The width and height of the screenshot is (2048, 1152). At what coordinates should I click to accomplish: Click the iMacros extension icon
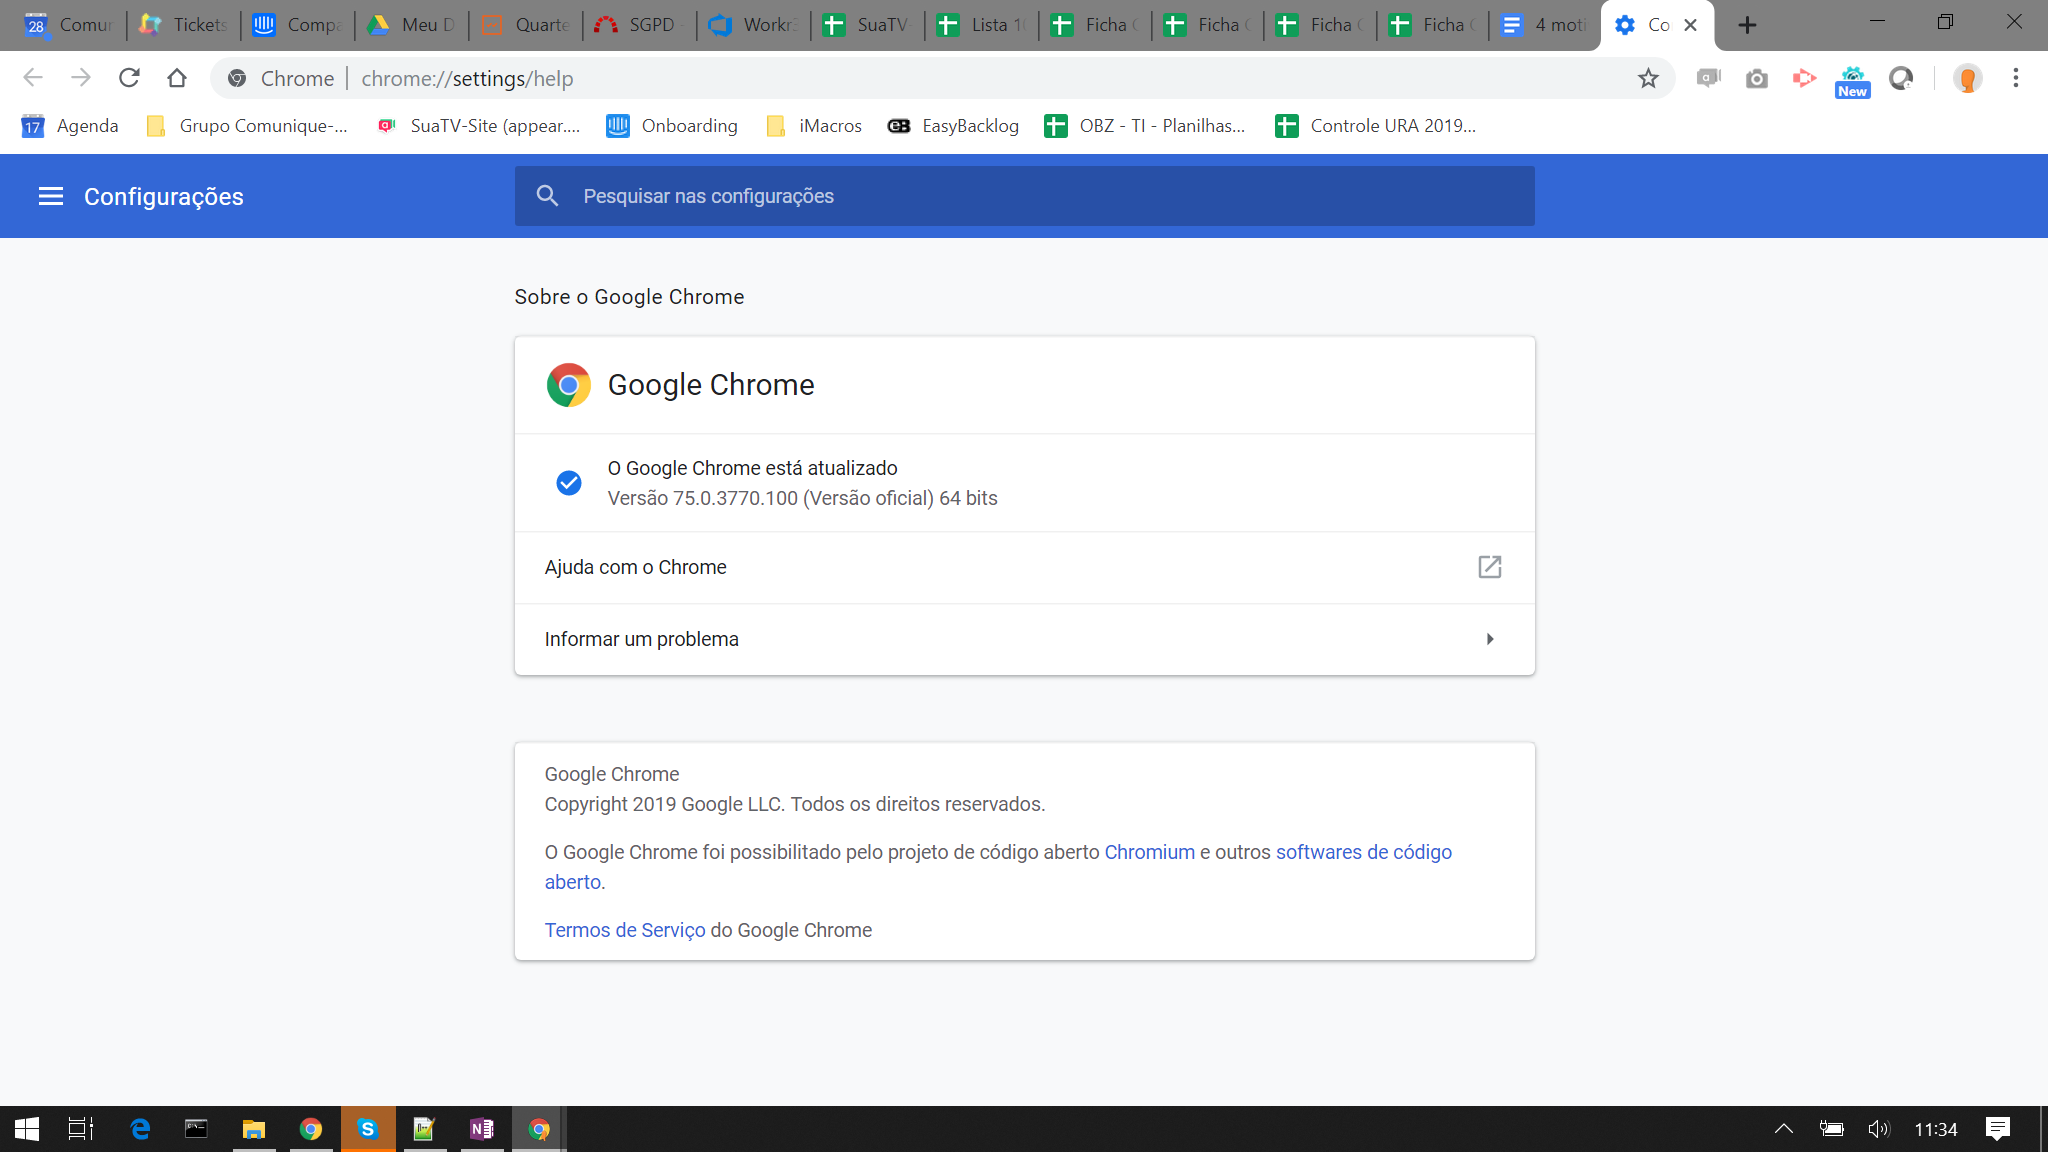pos(814,125)
